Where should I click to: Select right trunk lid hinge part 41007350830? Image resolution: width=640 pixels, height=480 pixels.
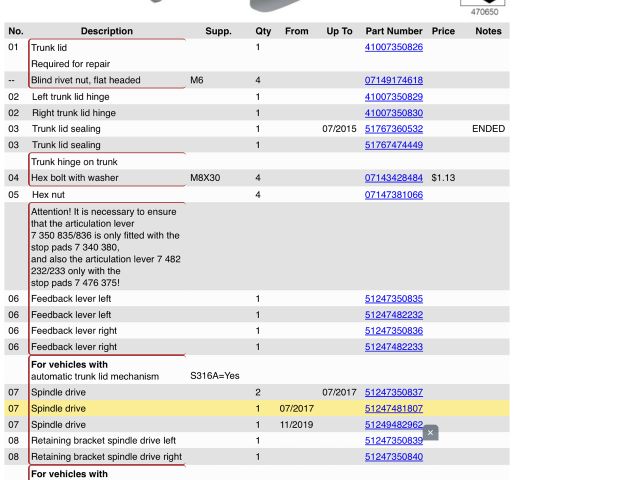pyautogui.click(x=393, y=113)
